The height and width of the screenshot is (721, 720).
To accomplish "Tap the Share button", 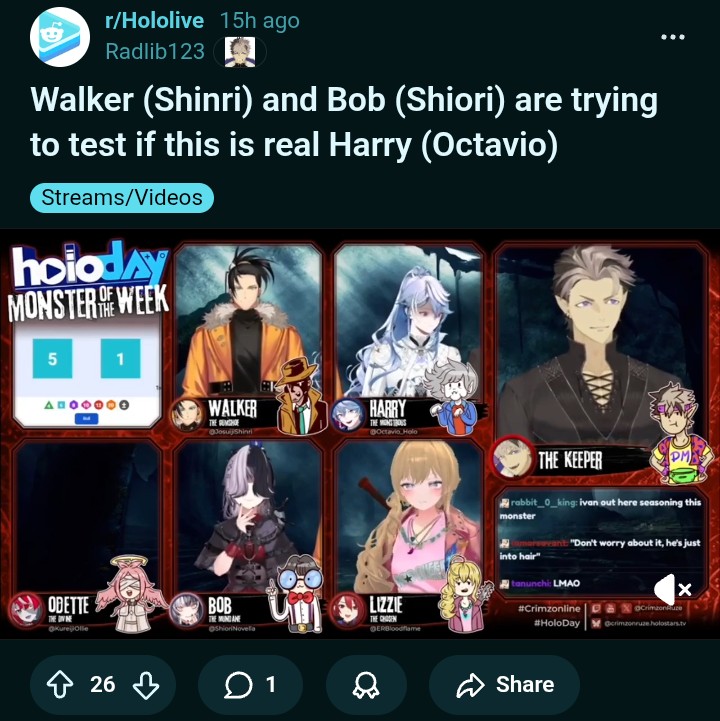I will click(x=504, y=685).
